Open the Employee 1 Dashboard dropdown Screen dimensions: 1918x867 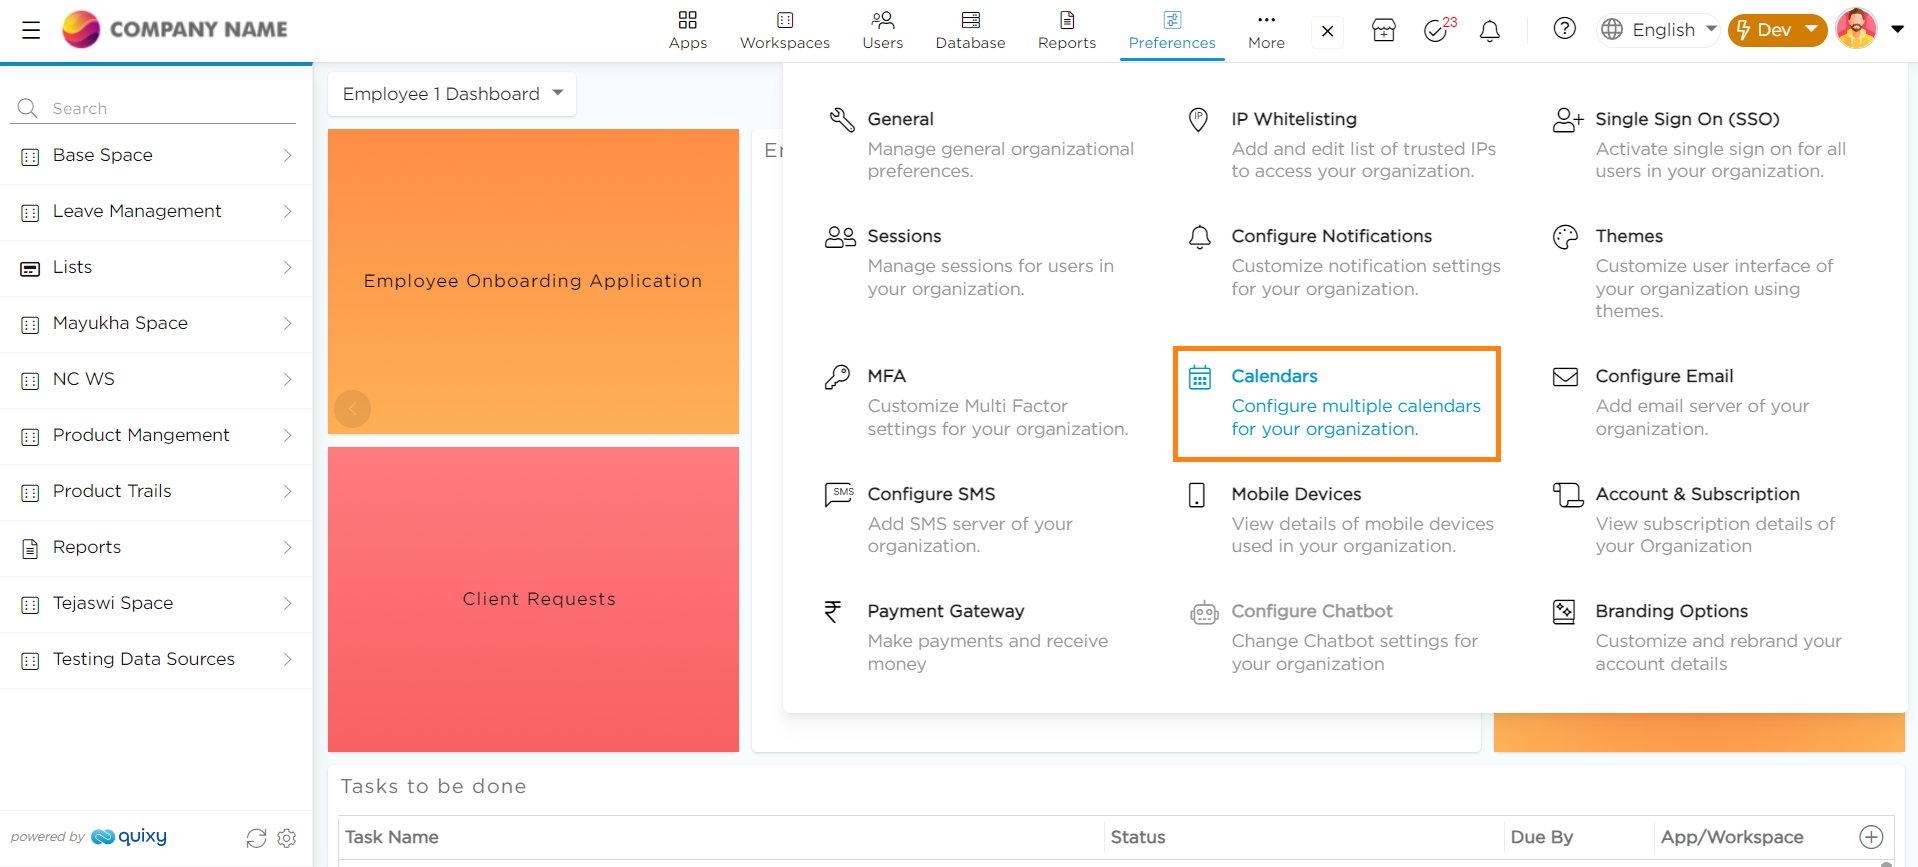pos(452,94)
